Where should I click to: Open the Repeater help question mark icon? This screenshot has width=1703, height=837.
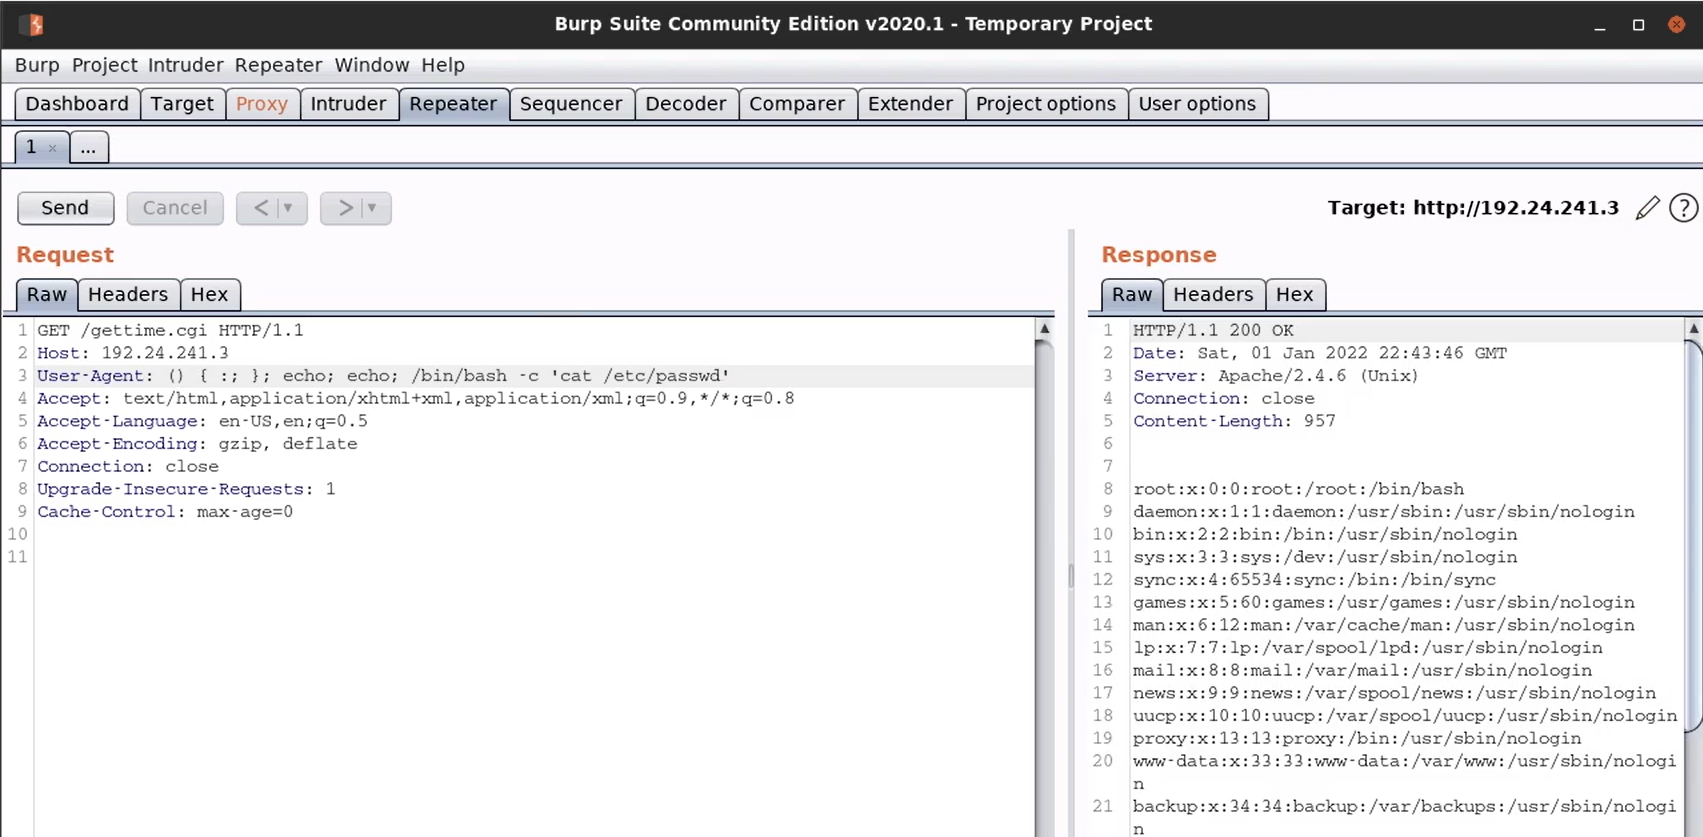pos(1684,208)
